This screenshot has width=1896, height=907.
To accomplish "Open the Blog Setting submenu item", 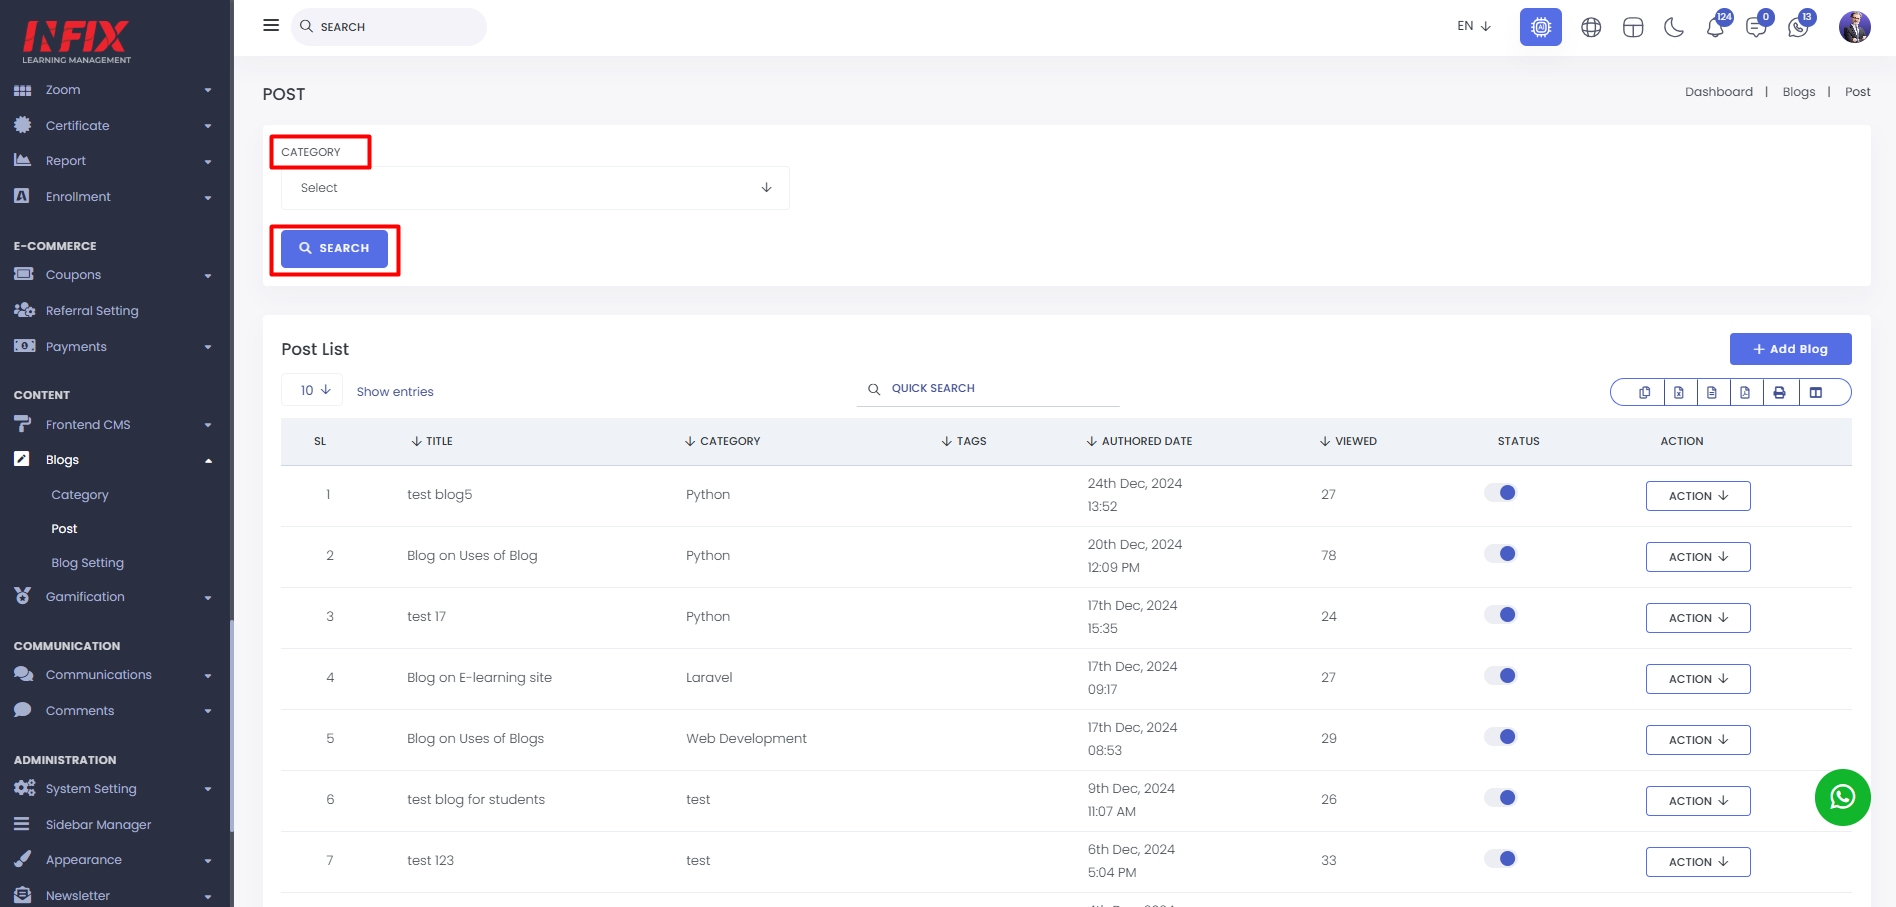I will pos(88,563).
